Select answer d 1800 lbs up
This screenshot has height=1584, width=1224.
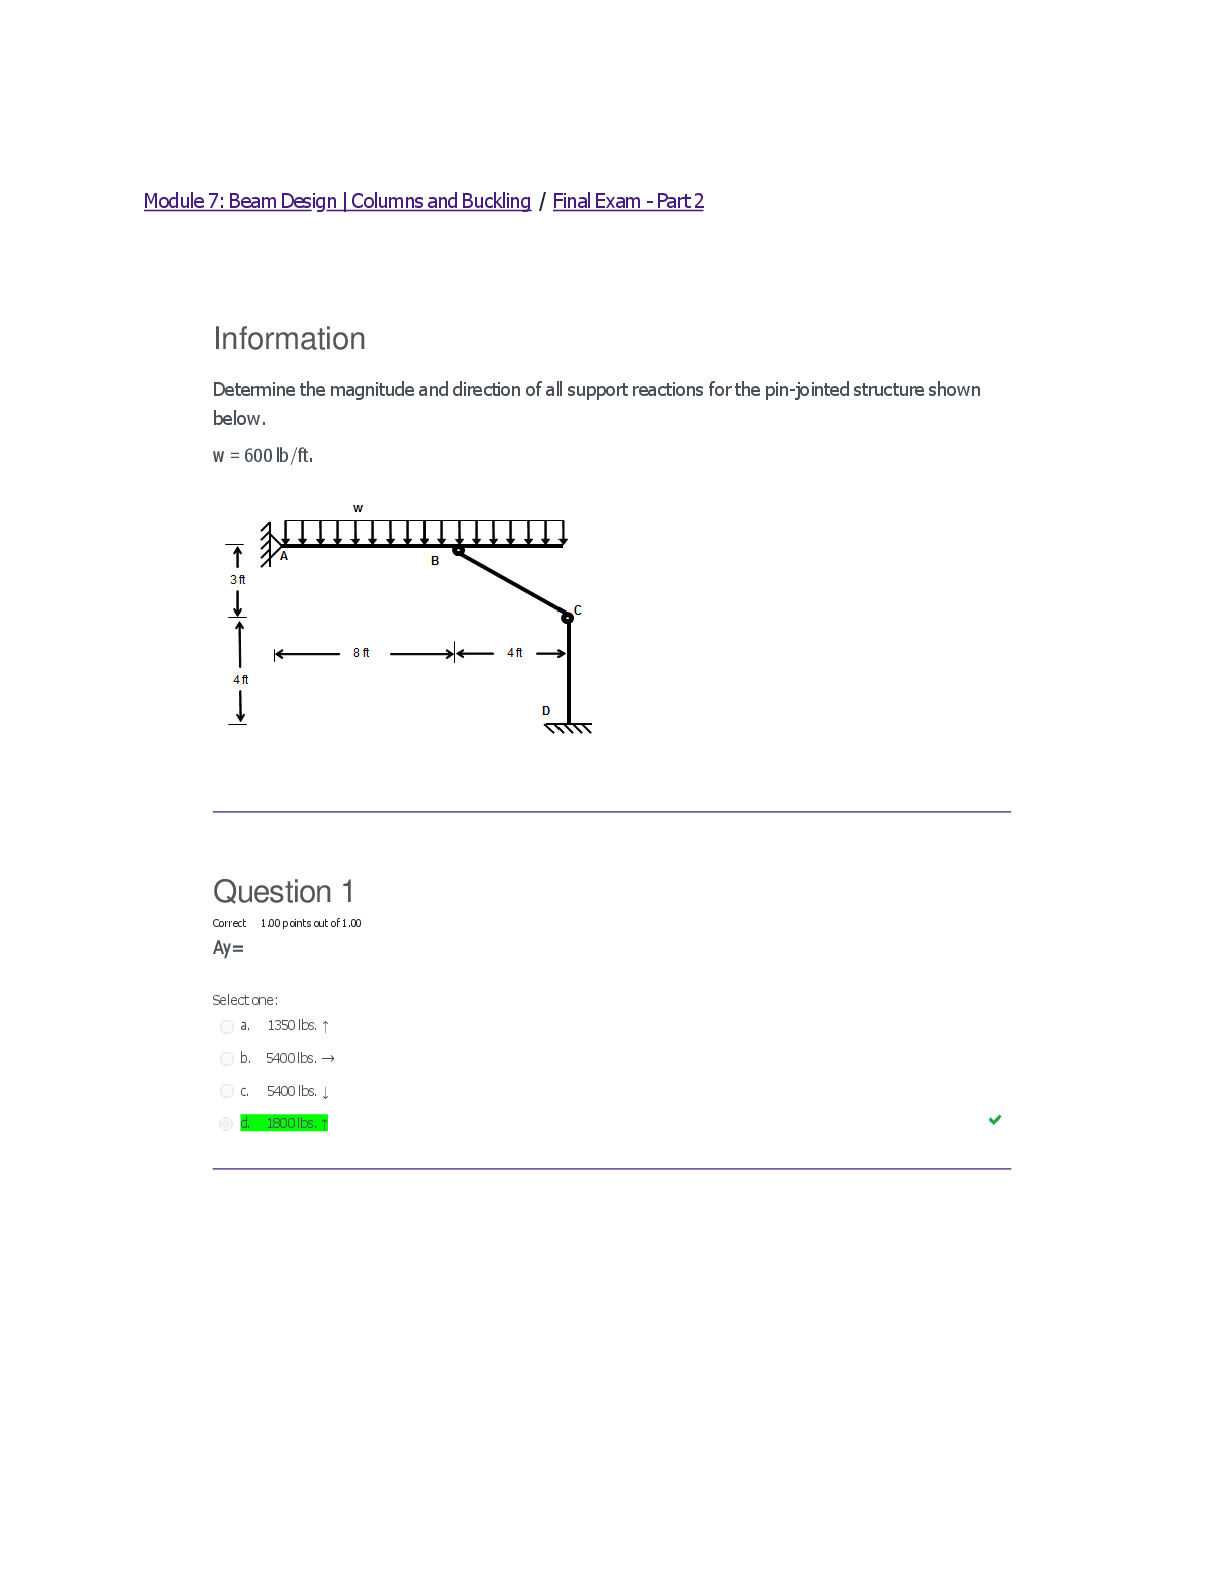(x=226, y=1124)
